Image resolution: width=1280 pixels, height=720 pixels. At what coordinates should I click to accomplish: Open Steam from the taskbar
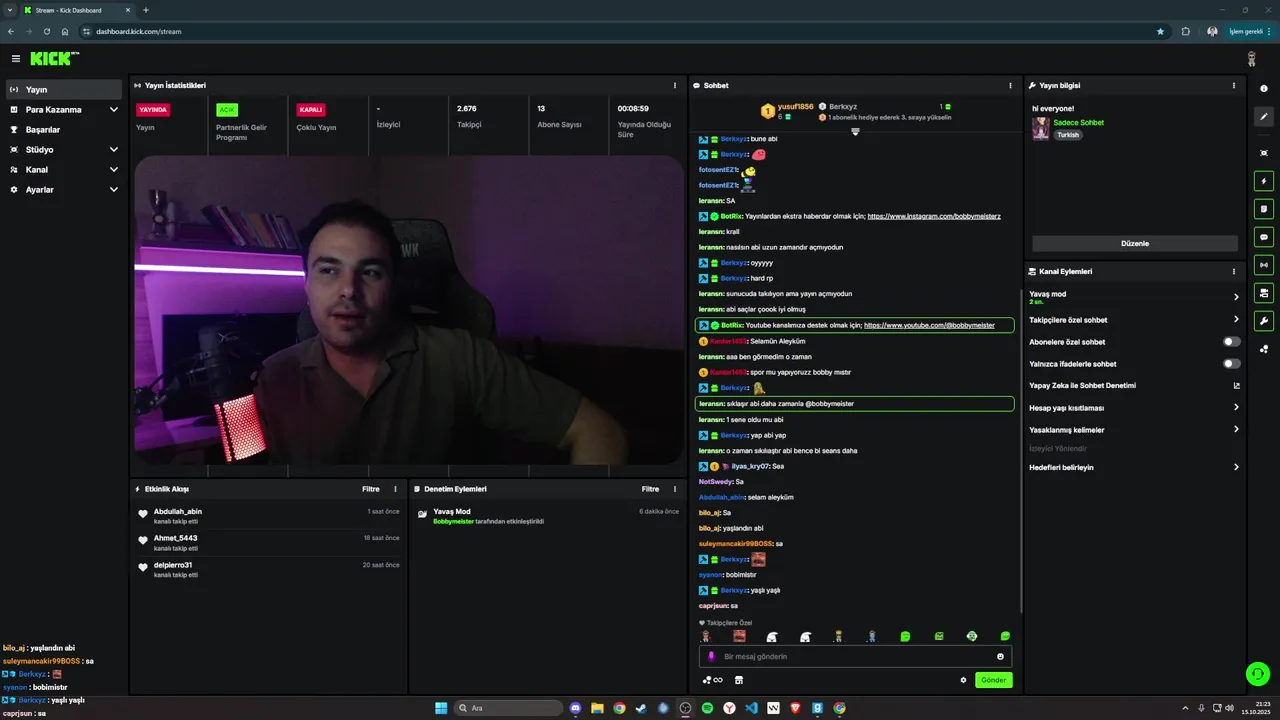pos(641,708)
